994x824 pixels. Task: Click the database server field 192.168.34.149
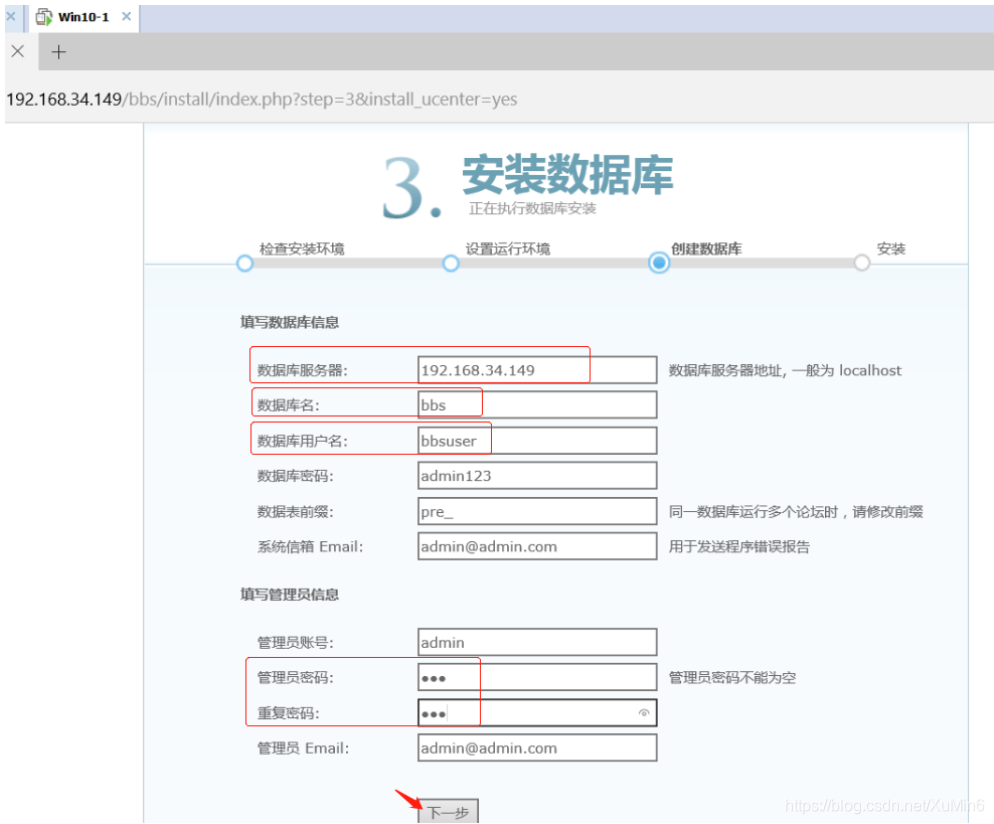pyautogui.click(x=537, y=370)
